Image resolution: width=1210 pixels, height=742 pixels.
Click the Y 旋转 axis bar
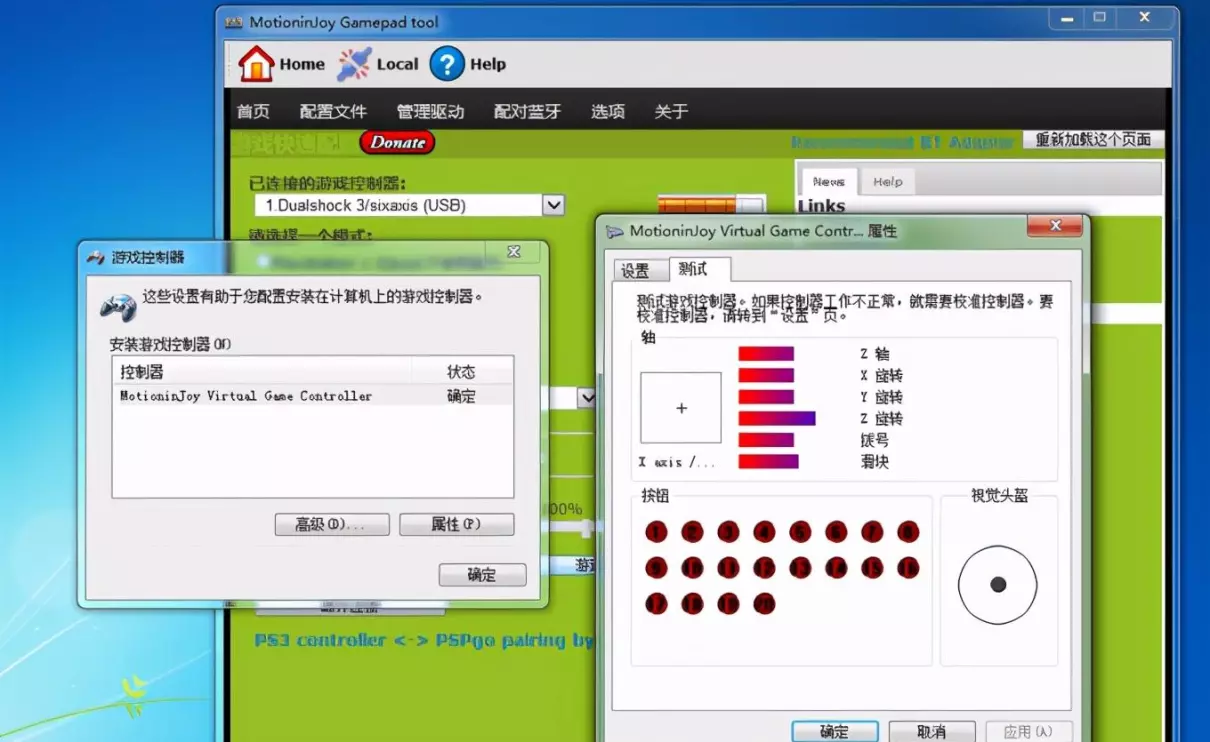[766, 397]
